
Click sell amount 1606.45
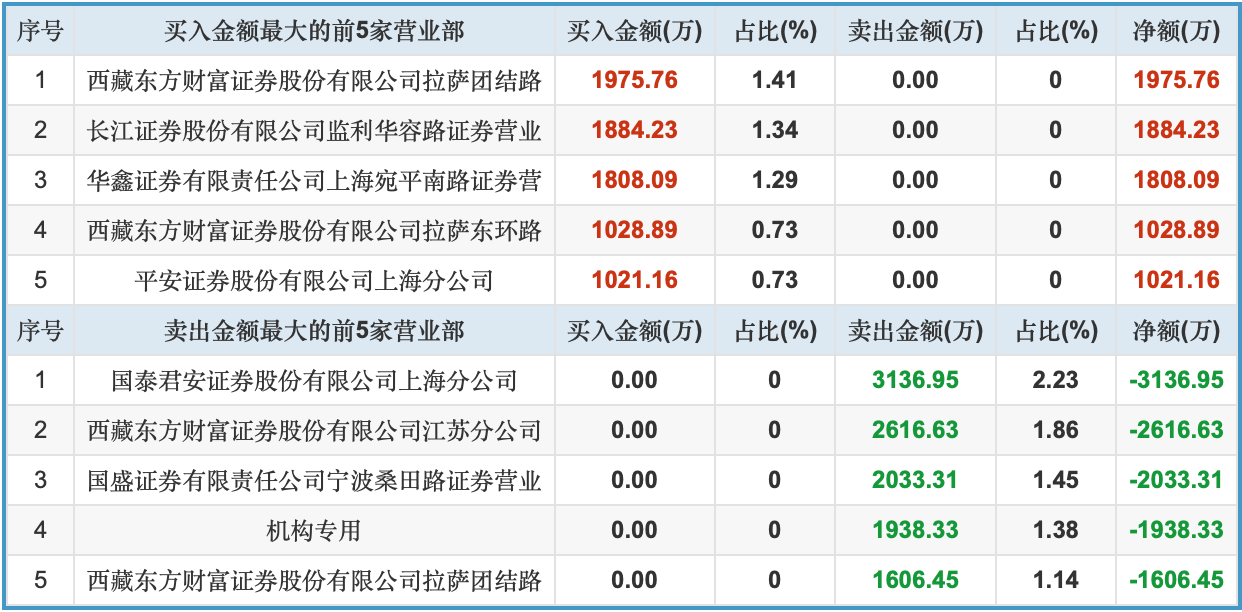coord(915,580)
